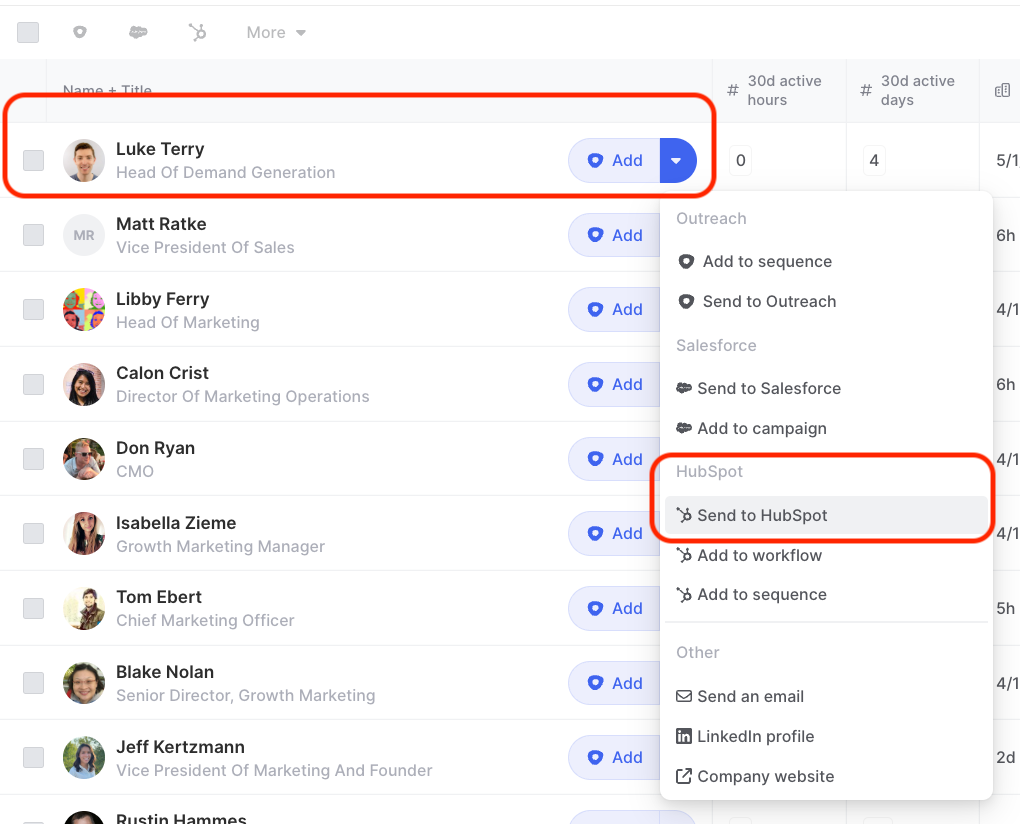Image resolution: width=1020 pixels, height=824 pixels.
Task: Click the HubSpot icon in toolbar
Action: tap(197, 32)
